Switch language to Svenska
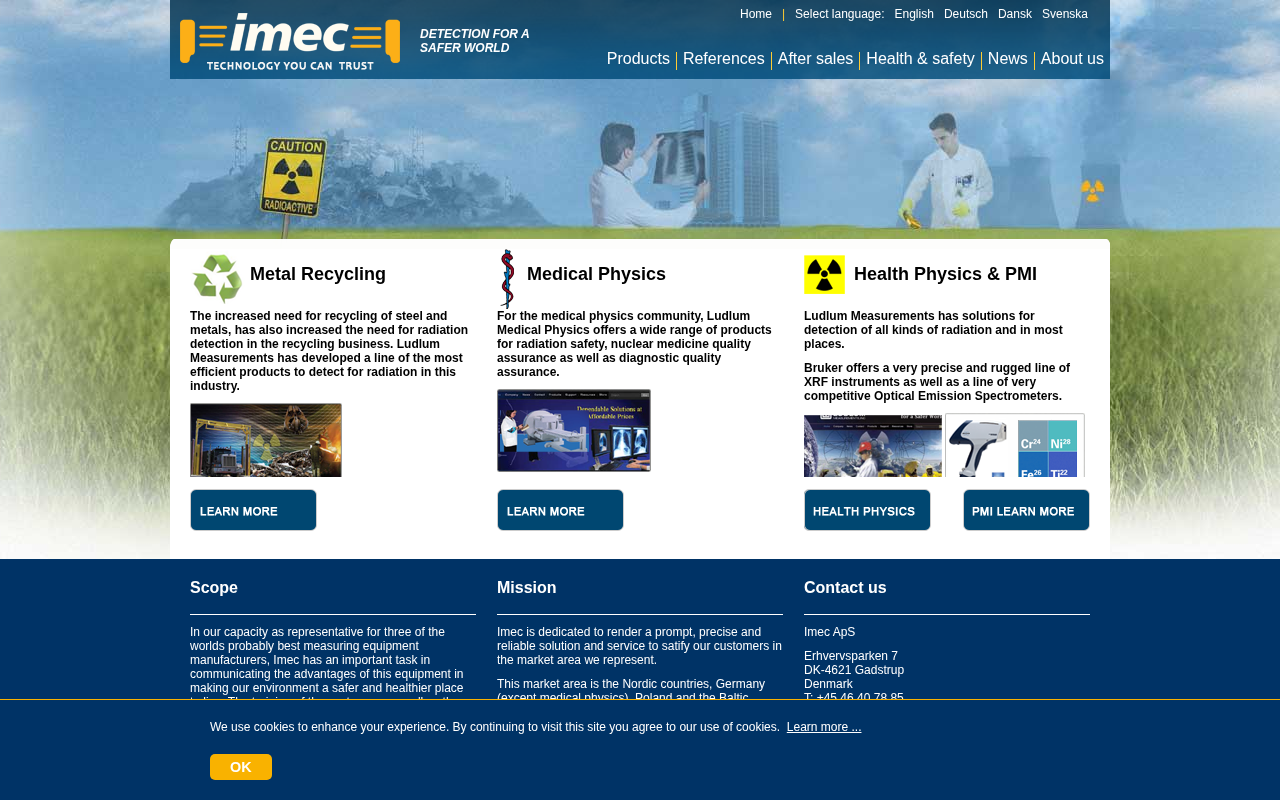 click(x=1065, y=14)
